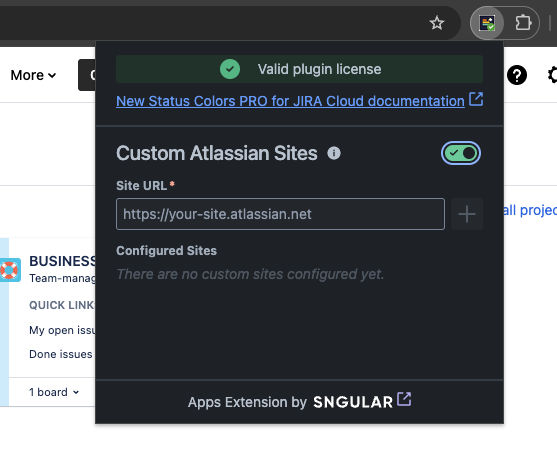Click external link icon beside SNGULAR

coord(404,399)
